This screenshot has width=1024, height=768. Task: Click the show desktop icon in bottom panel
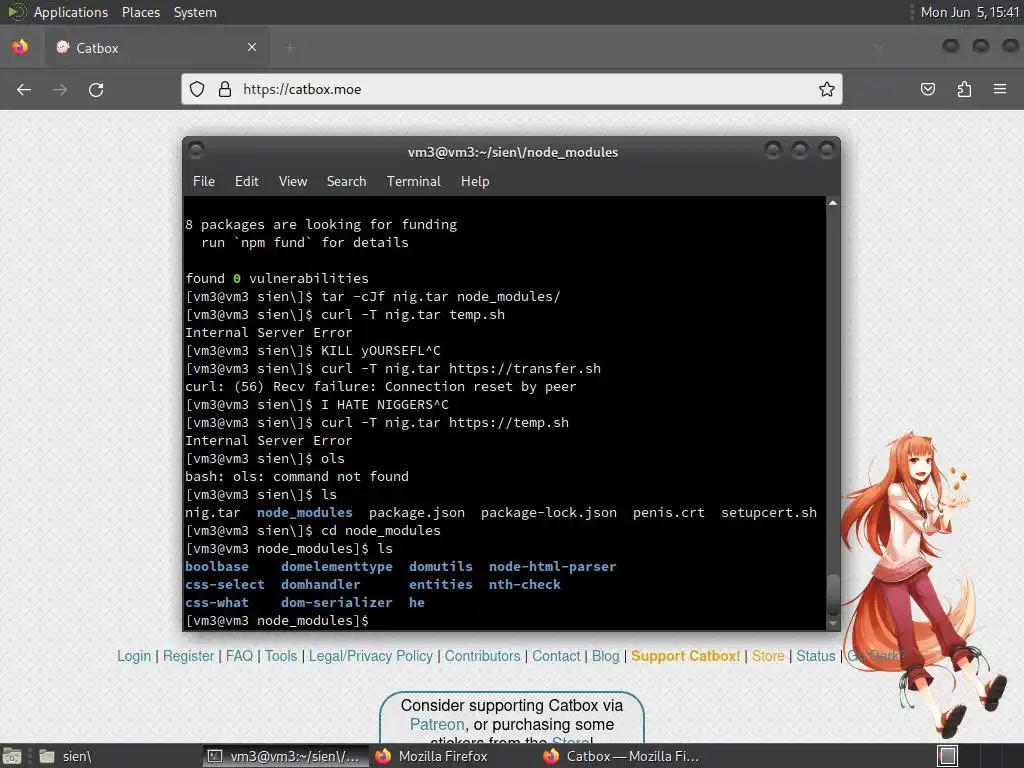pos(11,756)
